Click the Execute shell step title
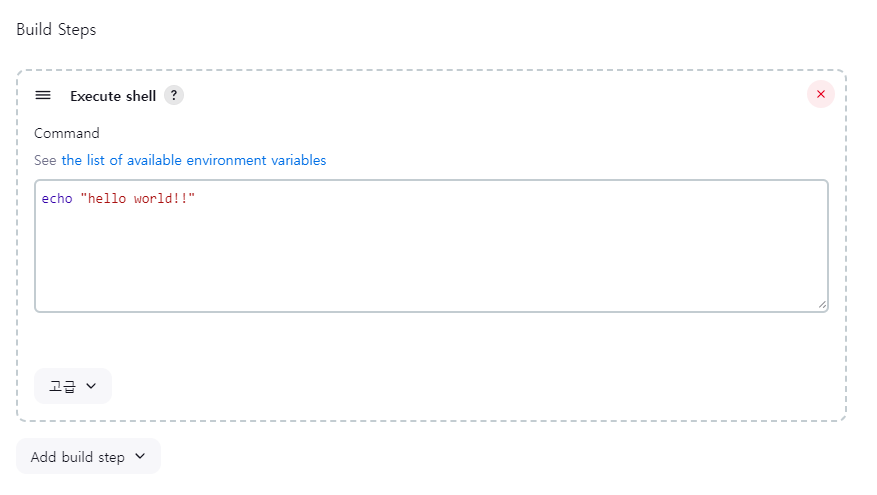877x495 pixels. tap(113, 96)
